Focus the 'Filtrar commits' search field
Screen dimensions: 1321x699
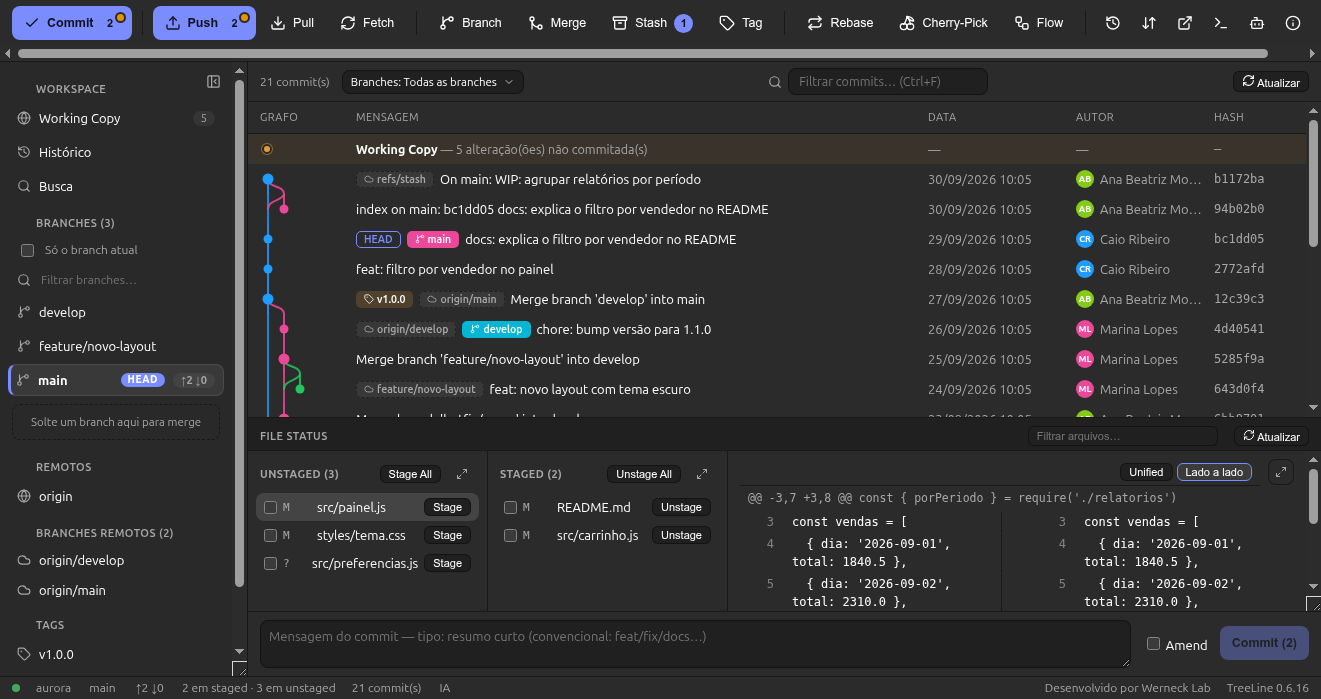(888, 82)
